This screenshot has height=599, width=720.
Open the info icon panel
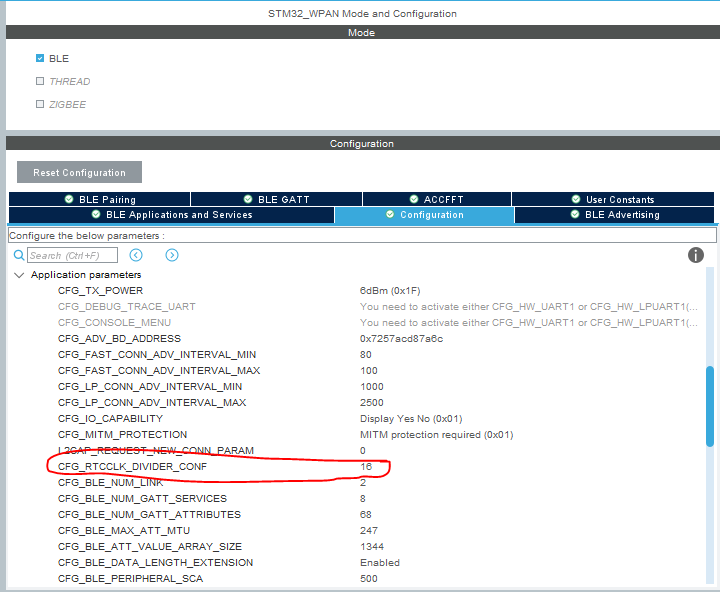[696, 255]
